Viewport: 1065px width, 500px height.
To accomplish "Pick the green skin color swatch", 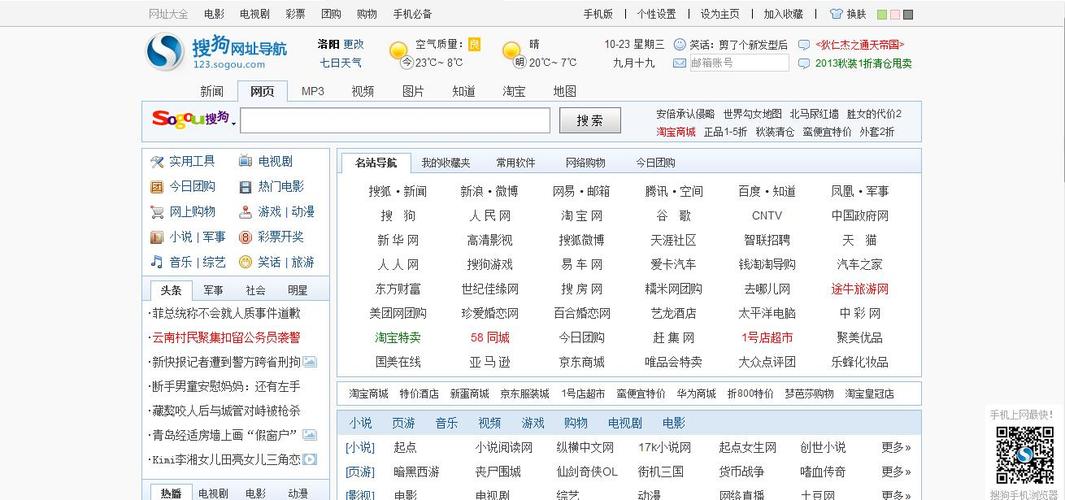I will point(881,15).
